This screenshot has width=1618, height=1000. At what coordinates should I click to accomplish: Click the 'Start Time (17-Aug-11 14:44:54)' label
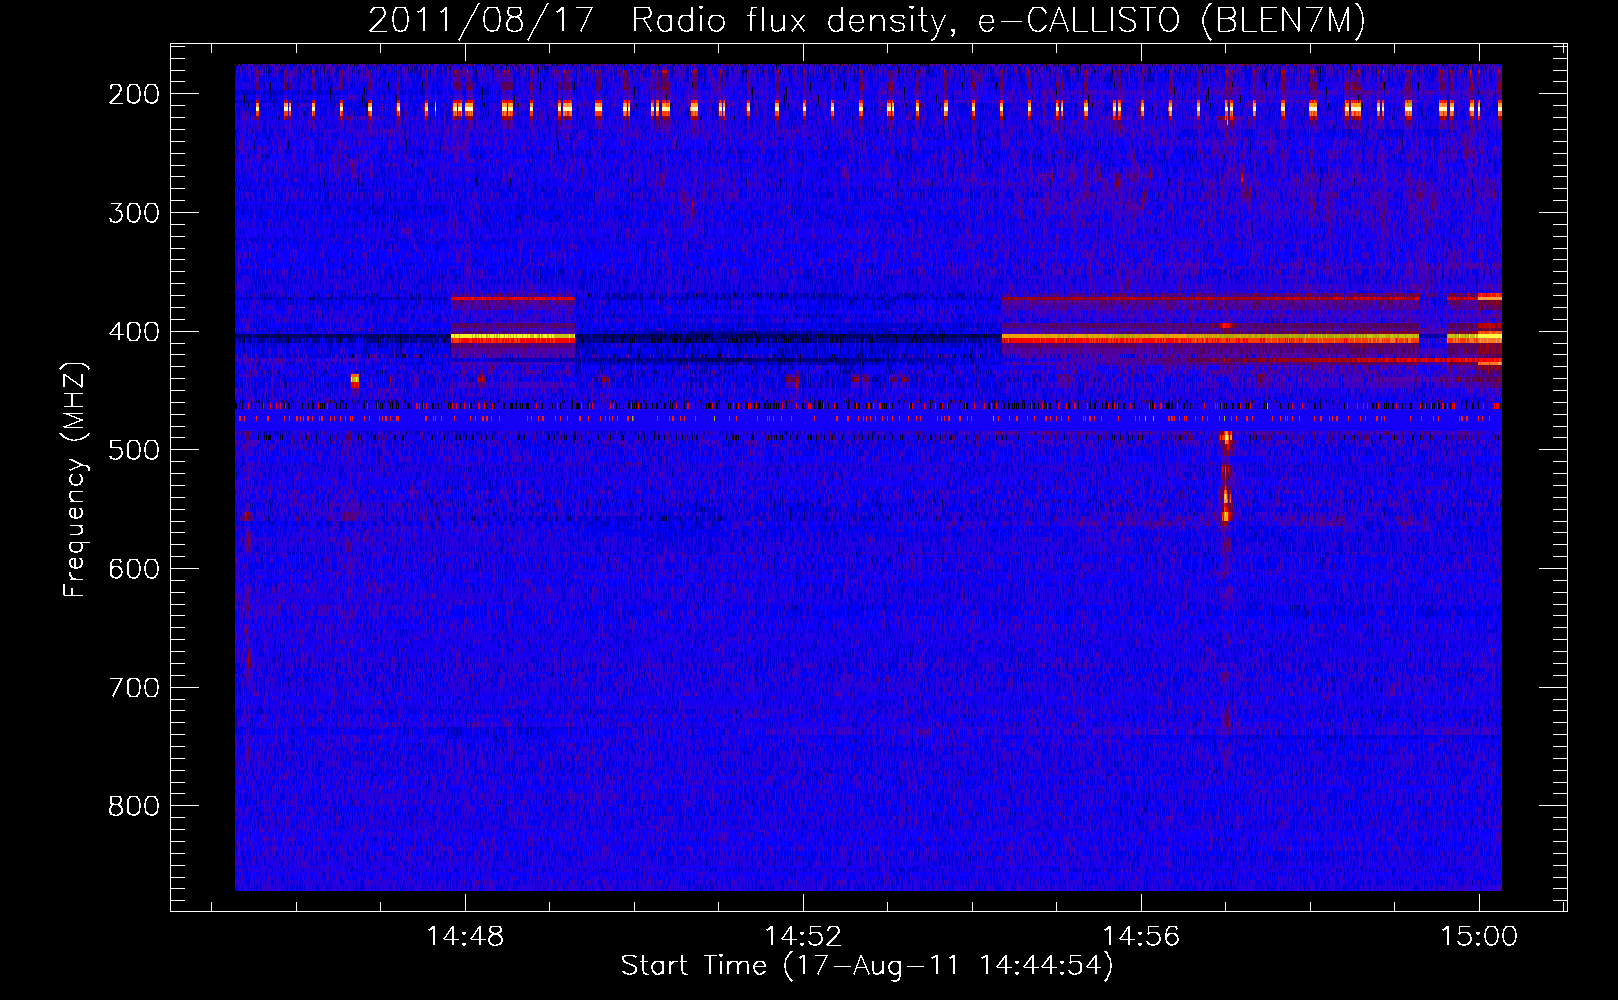tap(867, 966)
